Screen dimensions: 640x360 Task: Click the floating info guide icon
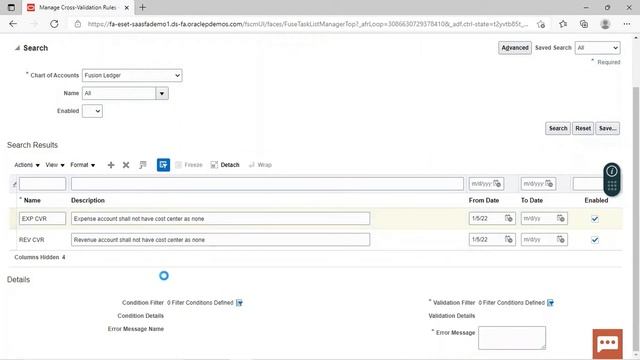[x=611, y=171]
